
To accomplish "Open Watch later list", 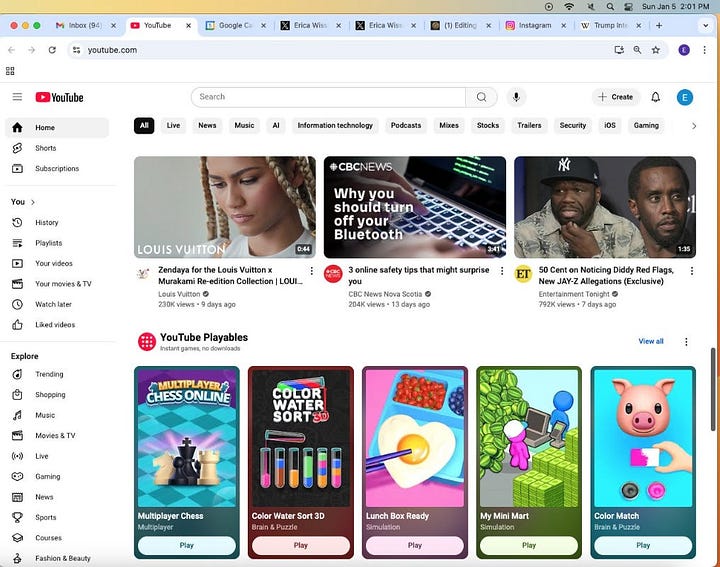I will coord(57,304).
